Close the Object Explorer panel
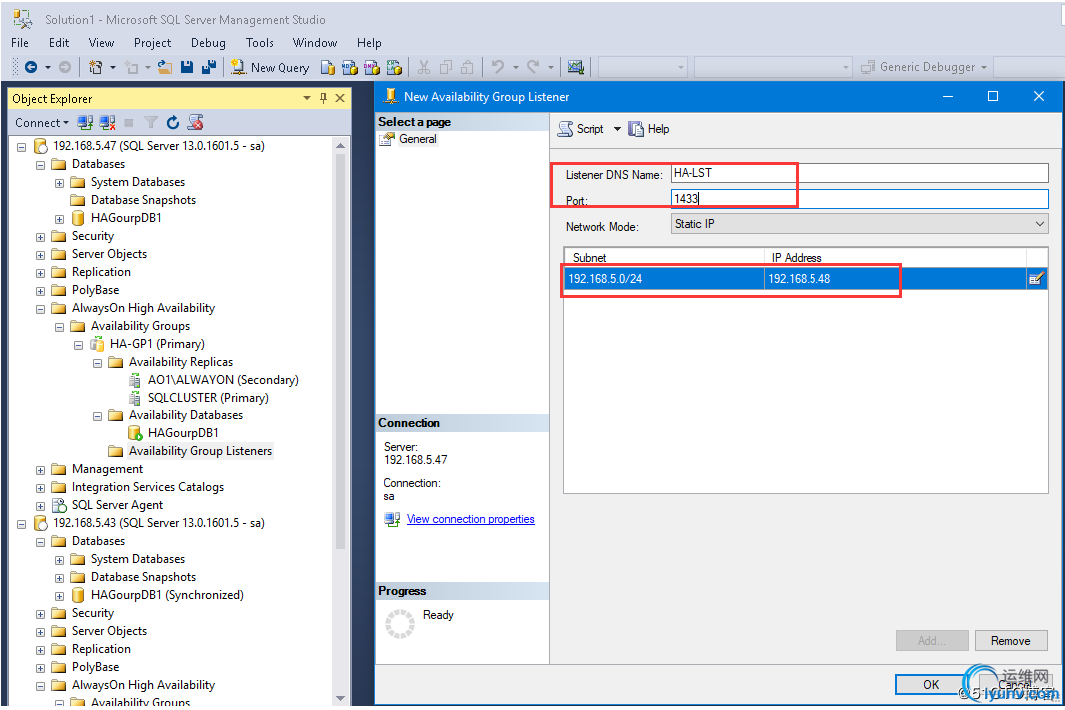 pos(340,99)
